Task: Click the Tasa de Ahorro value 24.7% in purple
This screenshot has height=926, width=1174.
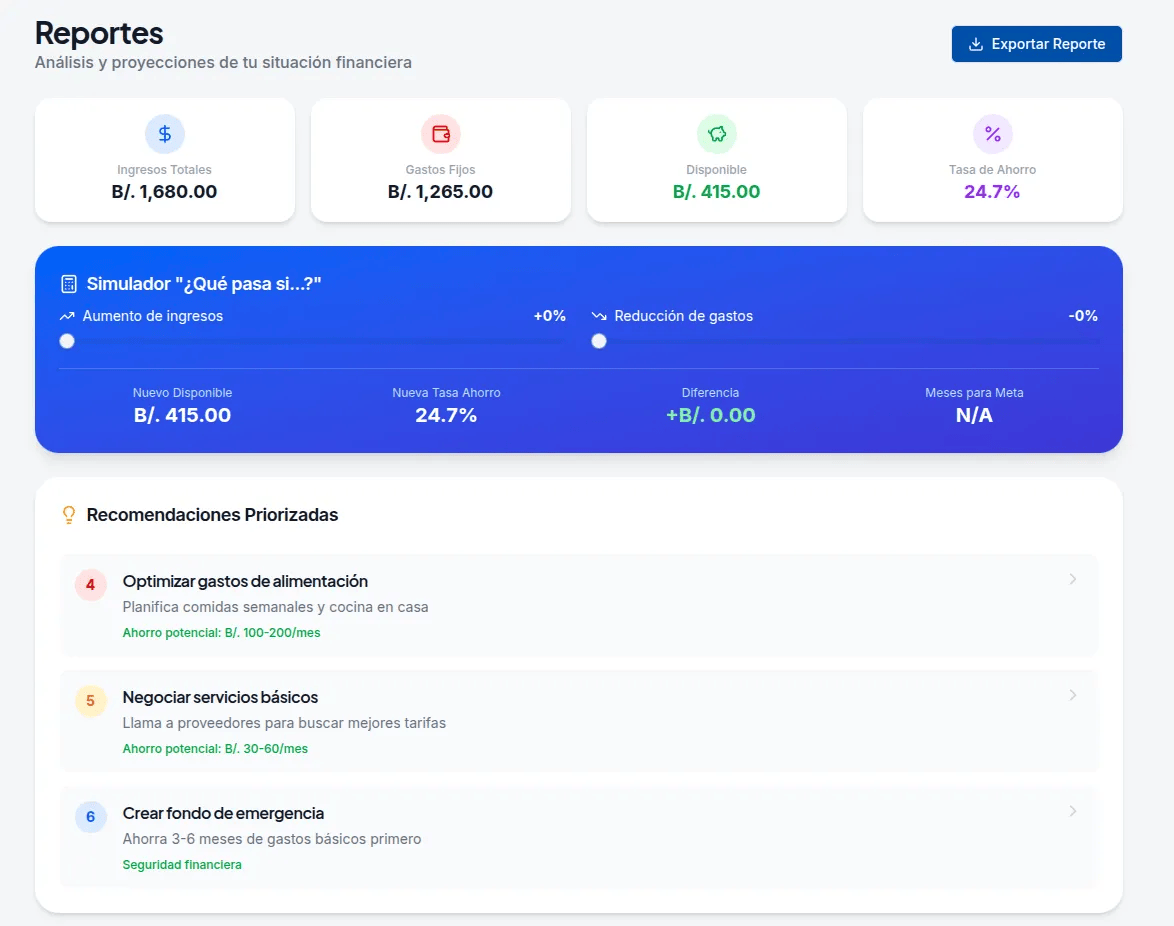Action: (992, 192)
